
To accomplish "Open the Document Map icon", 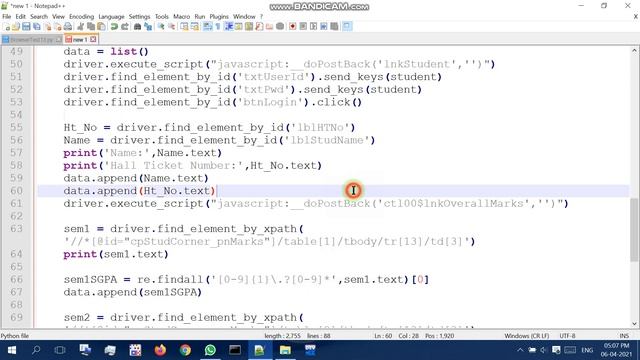I will pos(249,27).
